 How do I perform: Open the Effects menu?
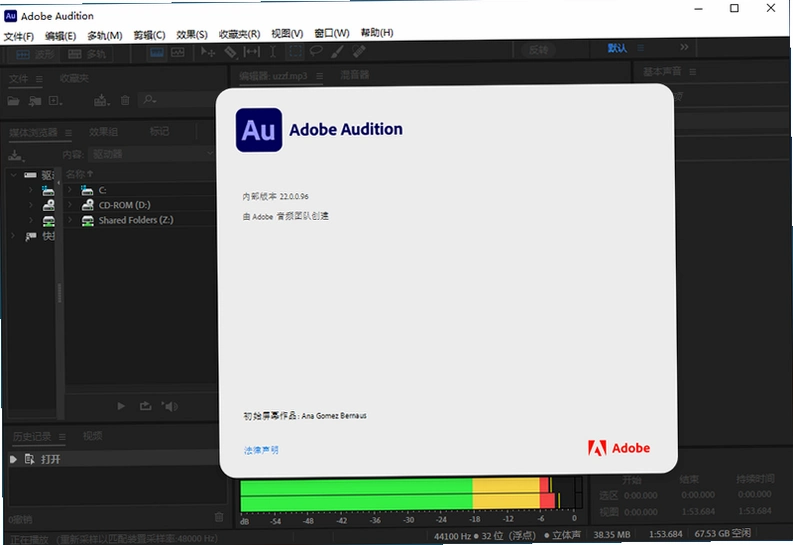click(192, 34)
